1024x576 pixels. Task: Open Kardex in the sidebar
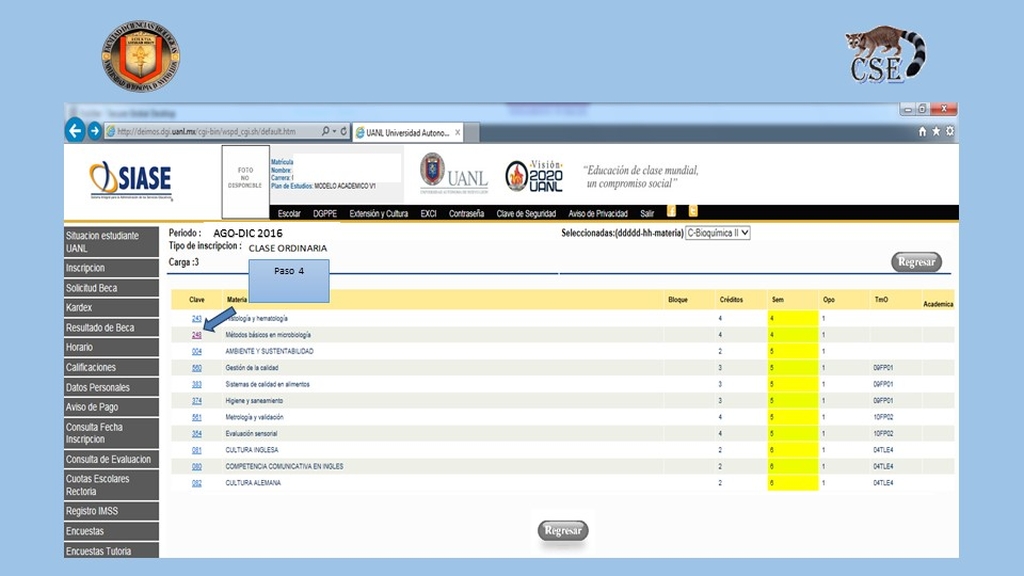111,308
